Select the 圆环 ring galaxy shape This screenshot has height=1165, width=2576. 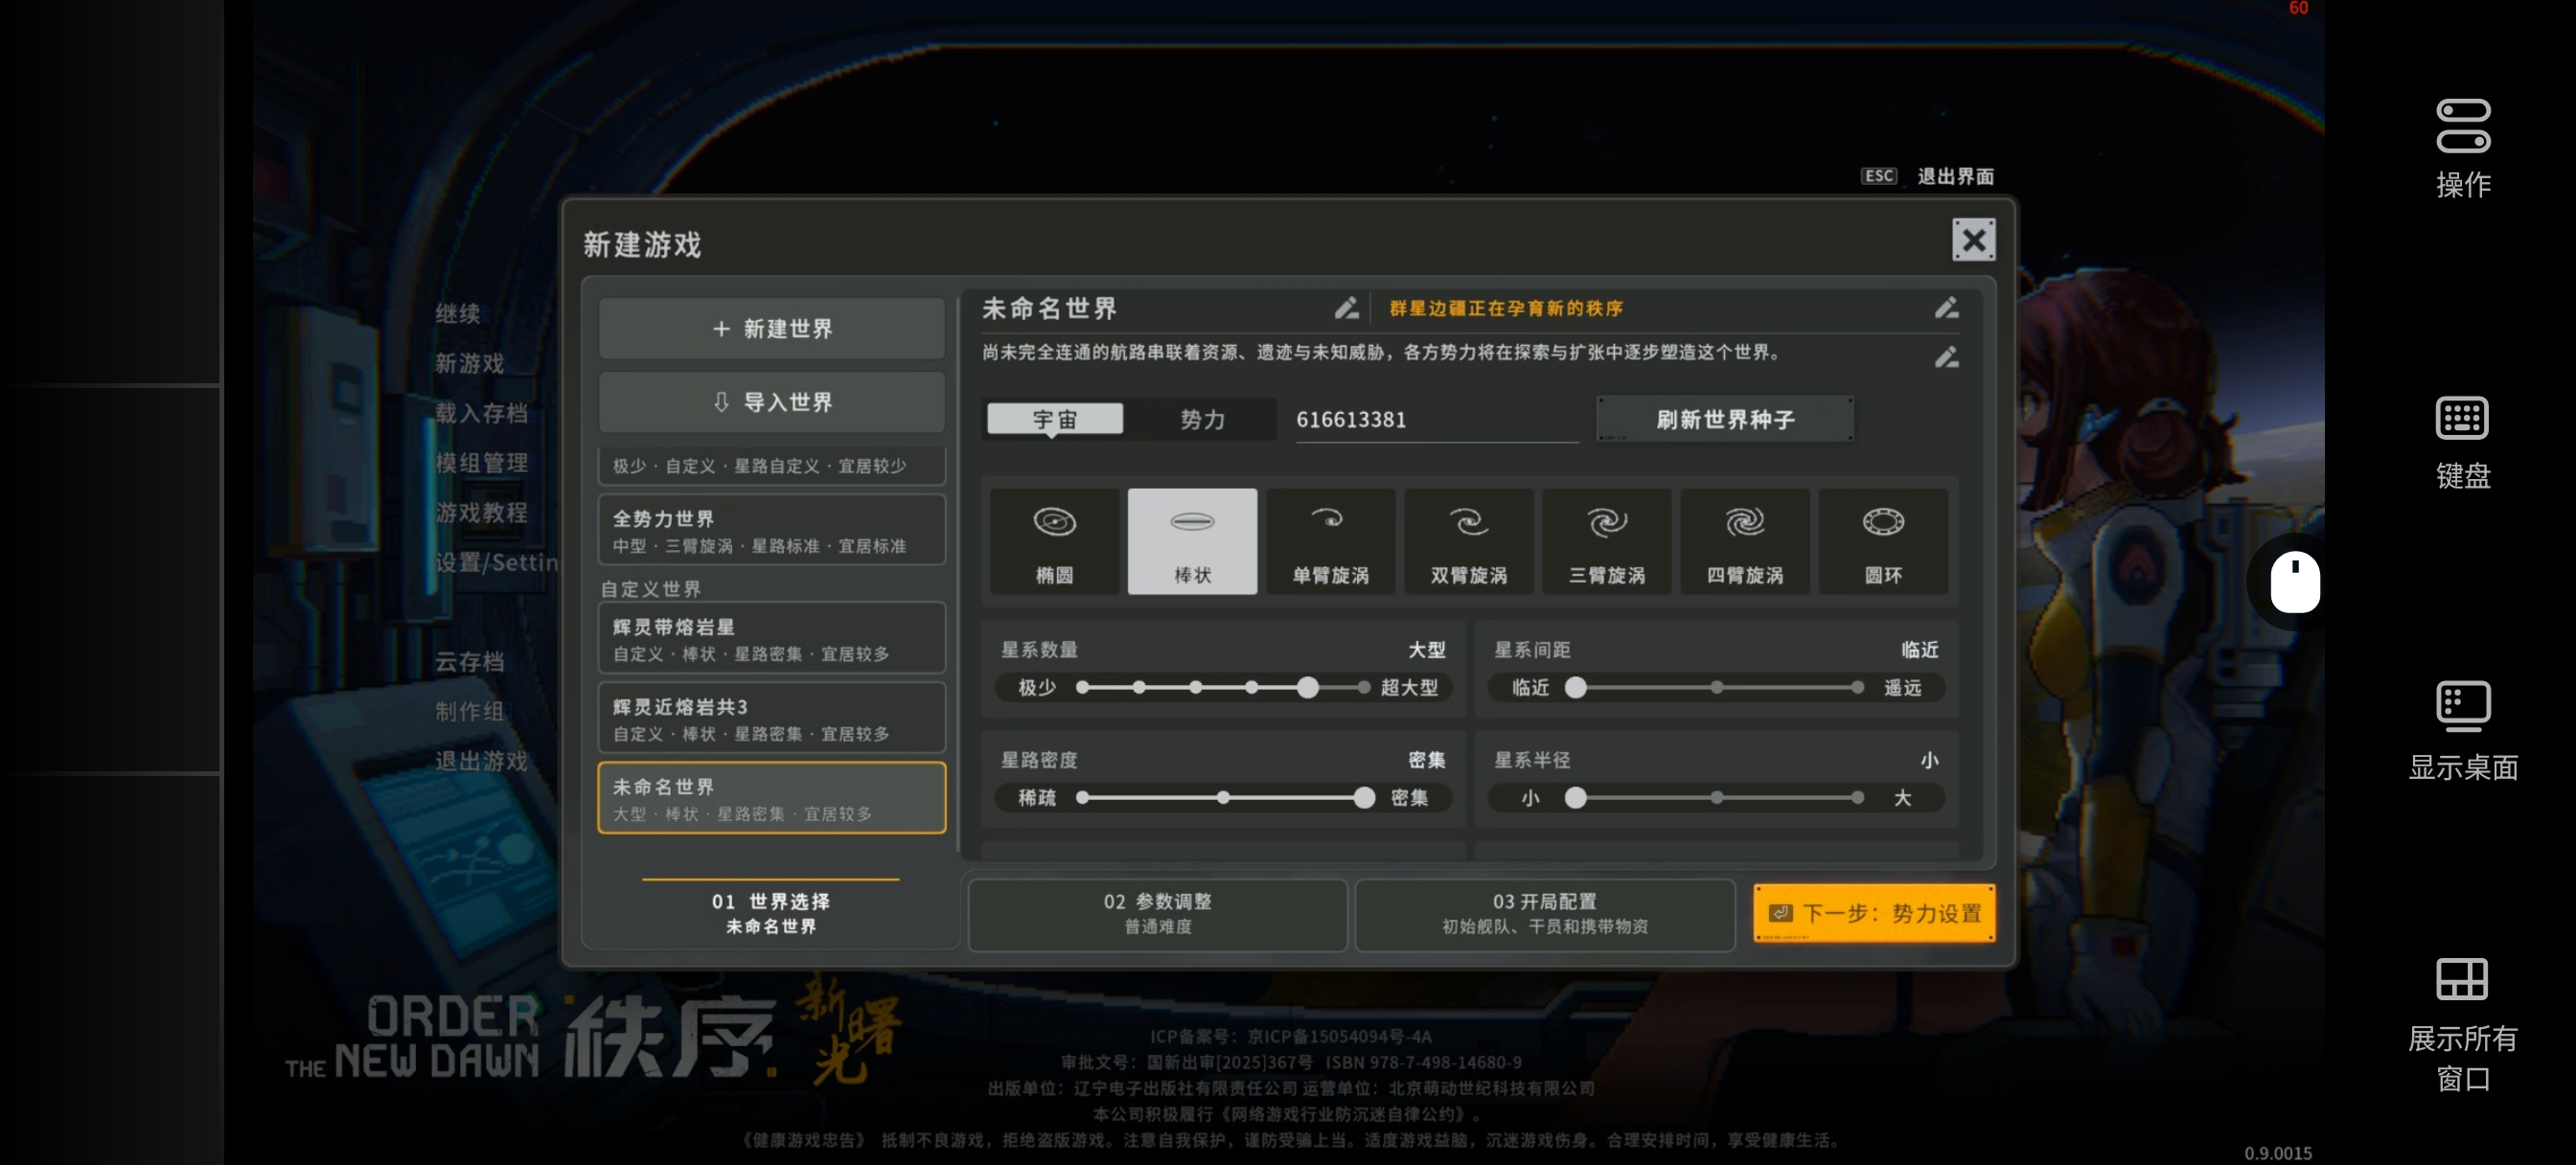tap(1882, 541)
